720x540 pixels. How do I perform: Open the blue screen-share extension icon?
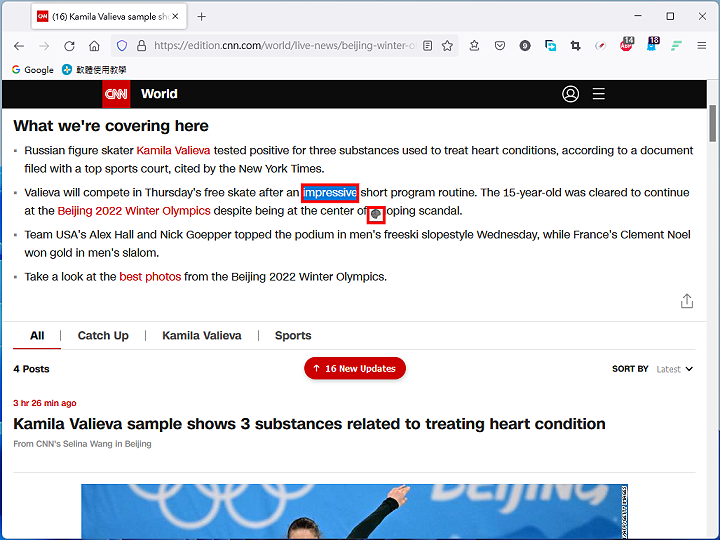pyautogui.click(x=550, y=45)
